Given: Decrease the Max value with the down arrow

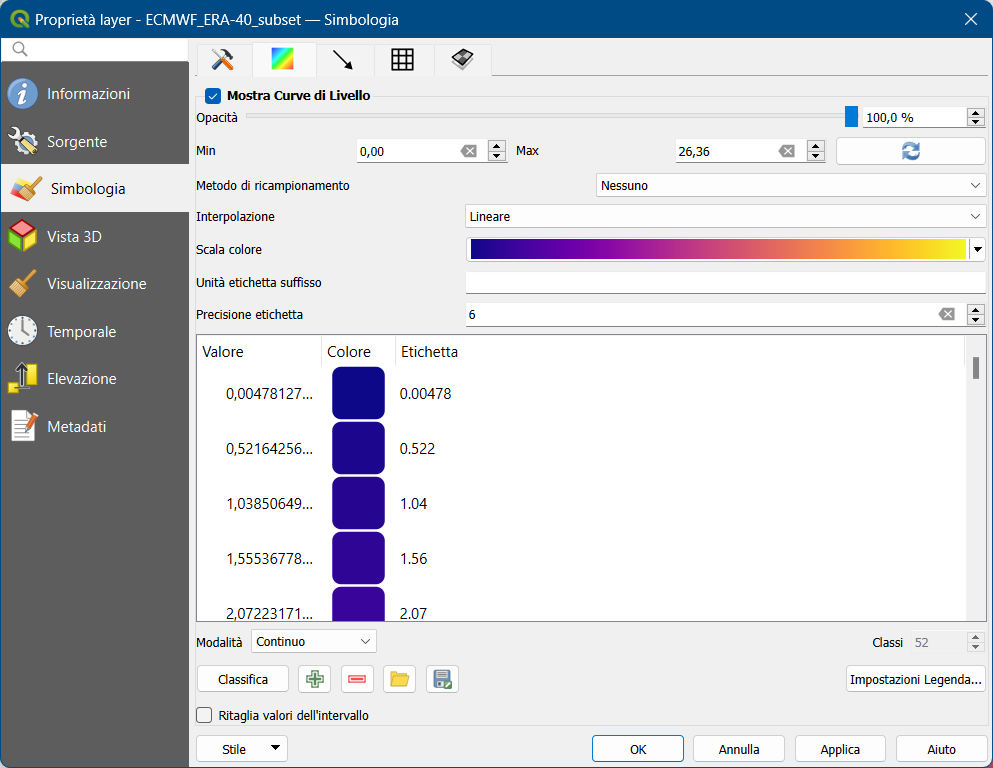Looking at the screenshot, I should 816,156.
